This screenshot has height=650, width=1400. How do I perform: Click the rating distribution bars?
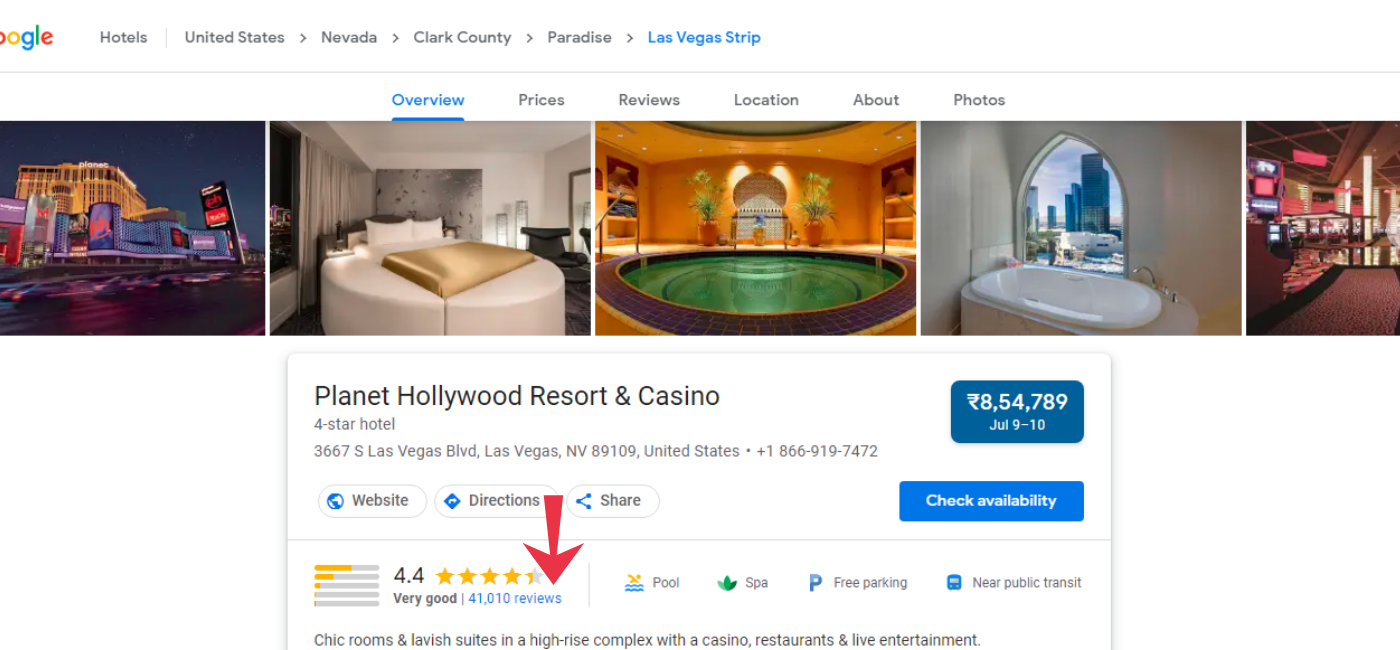click(x=346, y=586)
